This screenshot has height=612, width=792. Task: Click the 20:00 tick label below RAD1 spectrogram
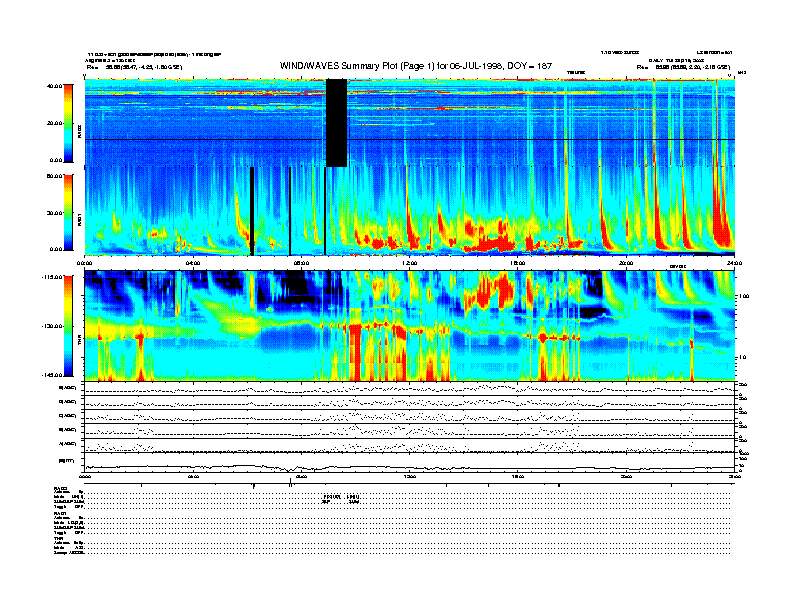coord(626,263)
